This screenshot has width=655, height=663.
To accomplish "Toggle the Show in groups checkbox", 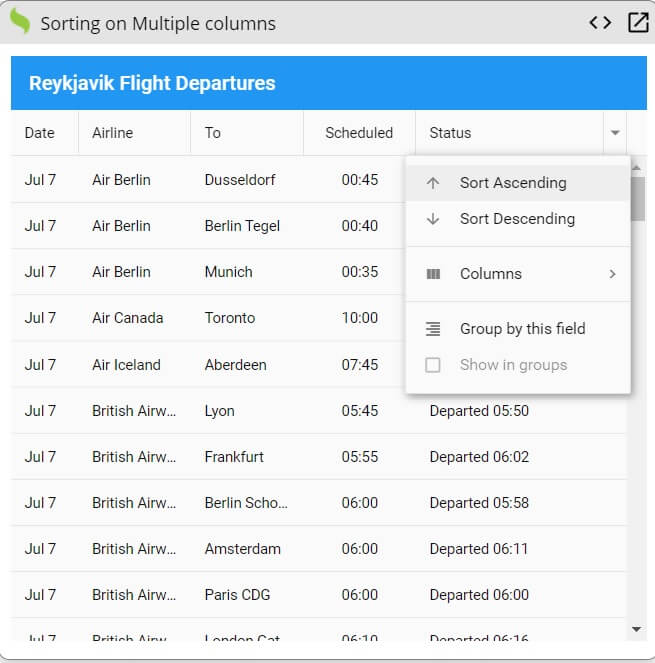I will click(433, 365).
